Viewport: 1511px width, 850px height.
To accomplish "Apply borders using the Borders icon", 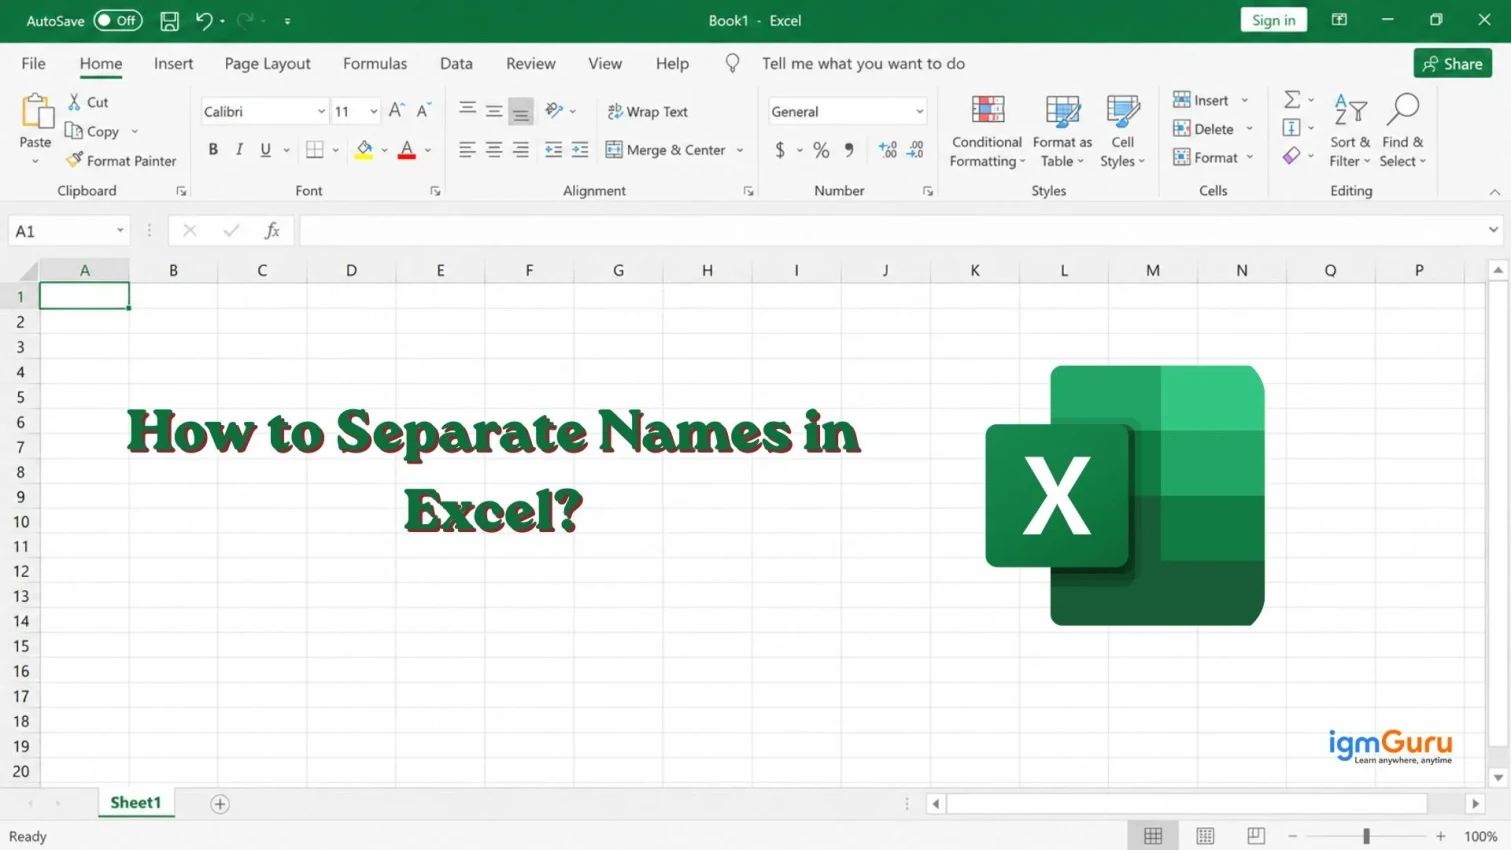I will click(x=315, y=150).
